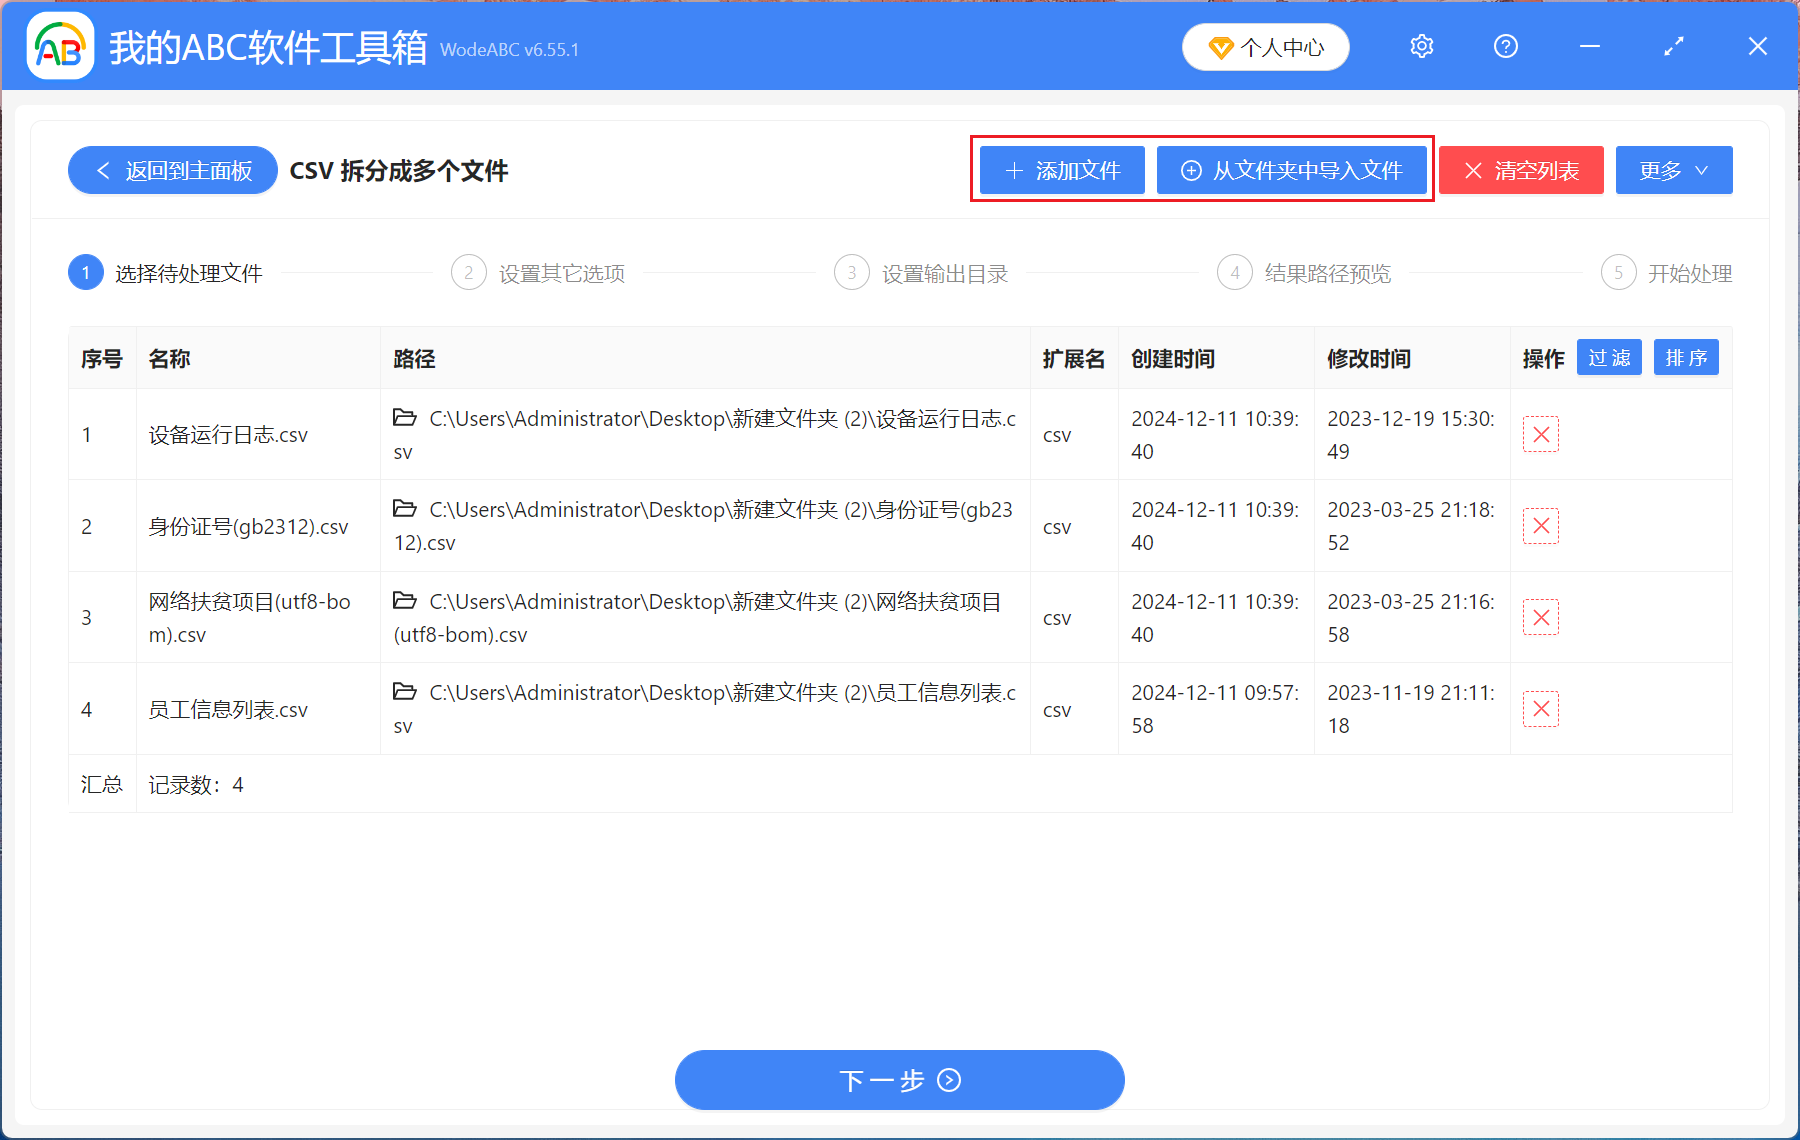Proceed by clicking 下一步

point(899,1080)
